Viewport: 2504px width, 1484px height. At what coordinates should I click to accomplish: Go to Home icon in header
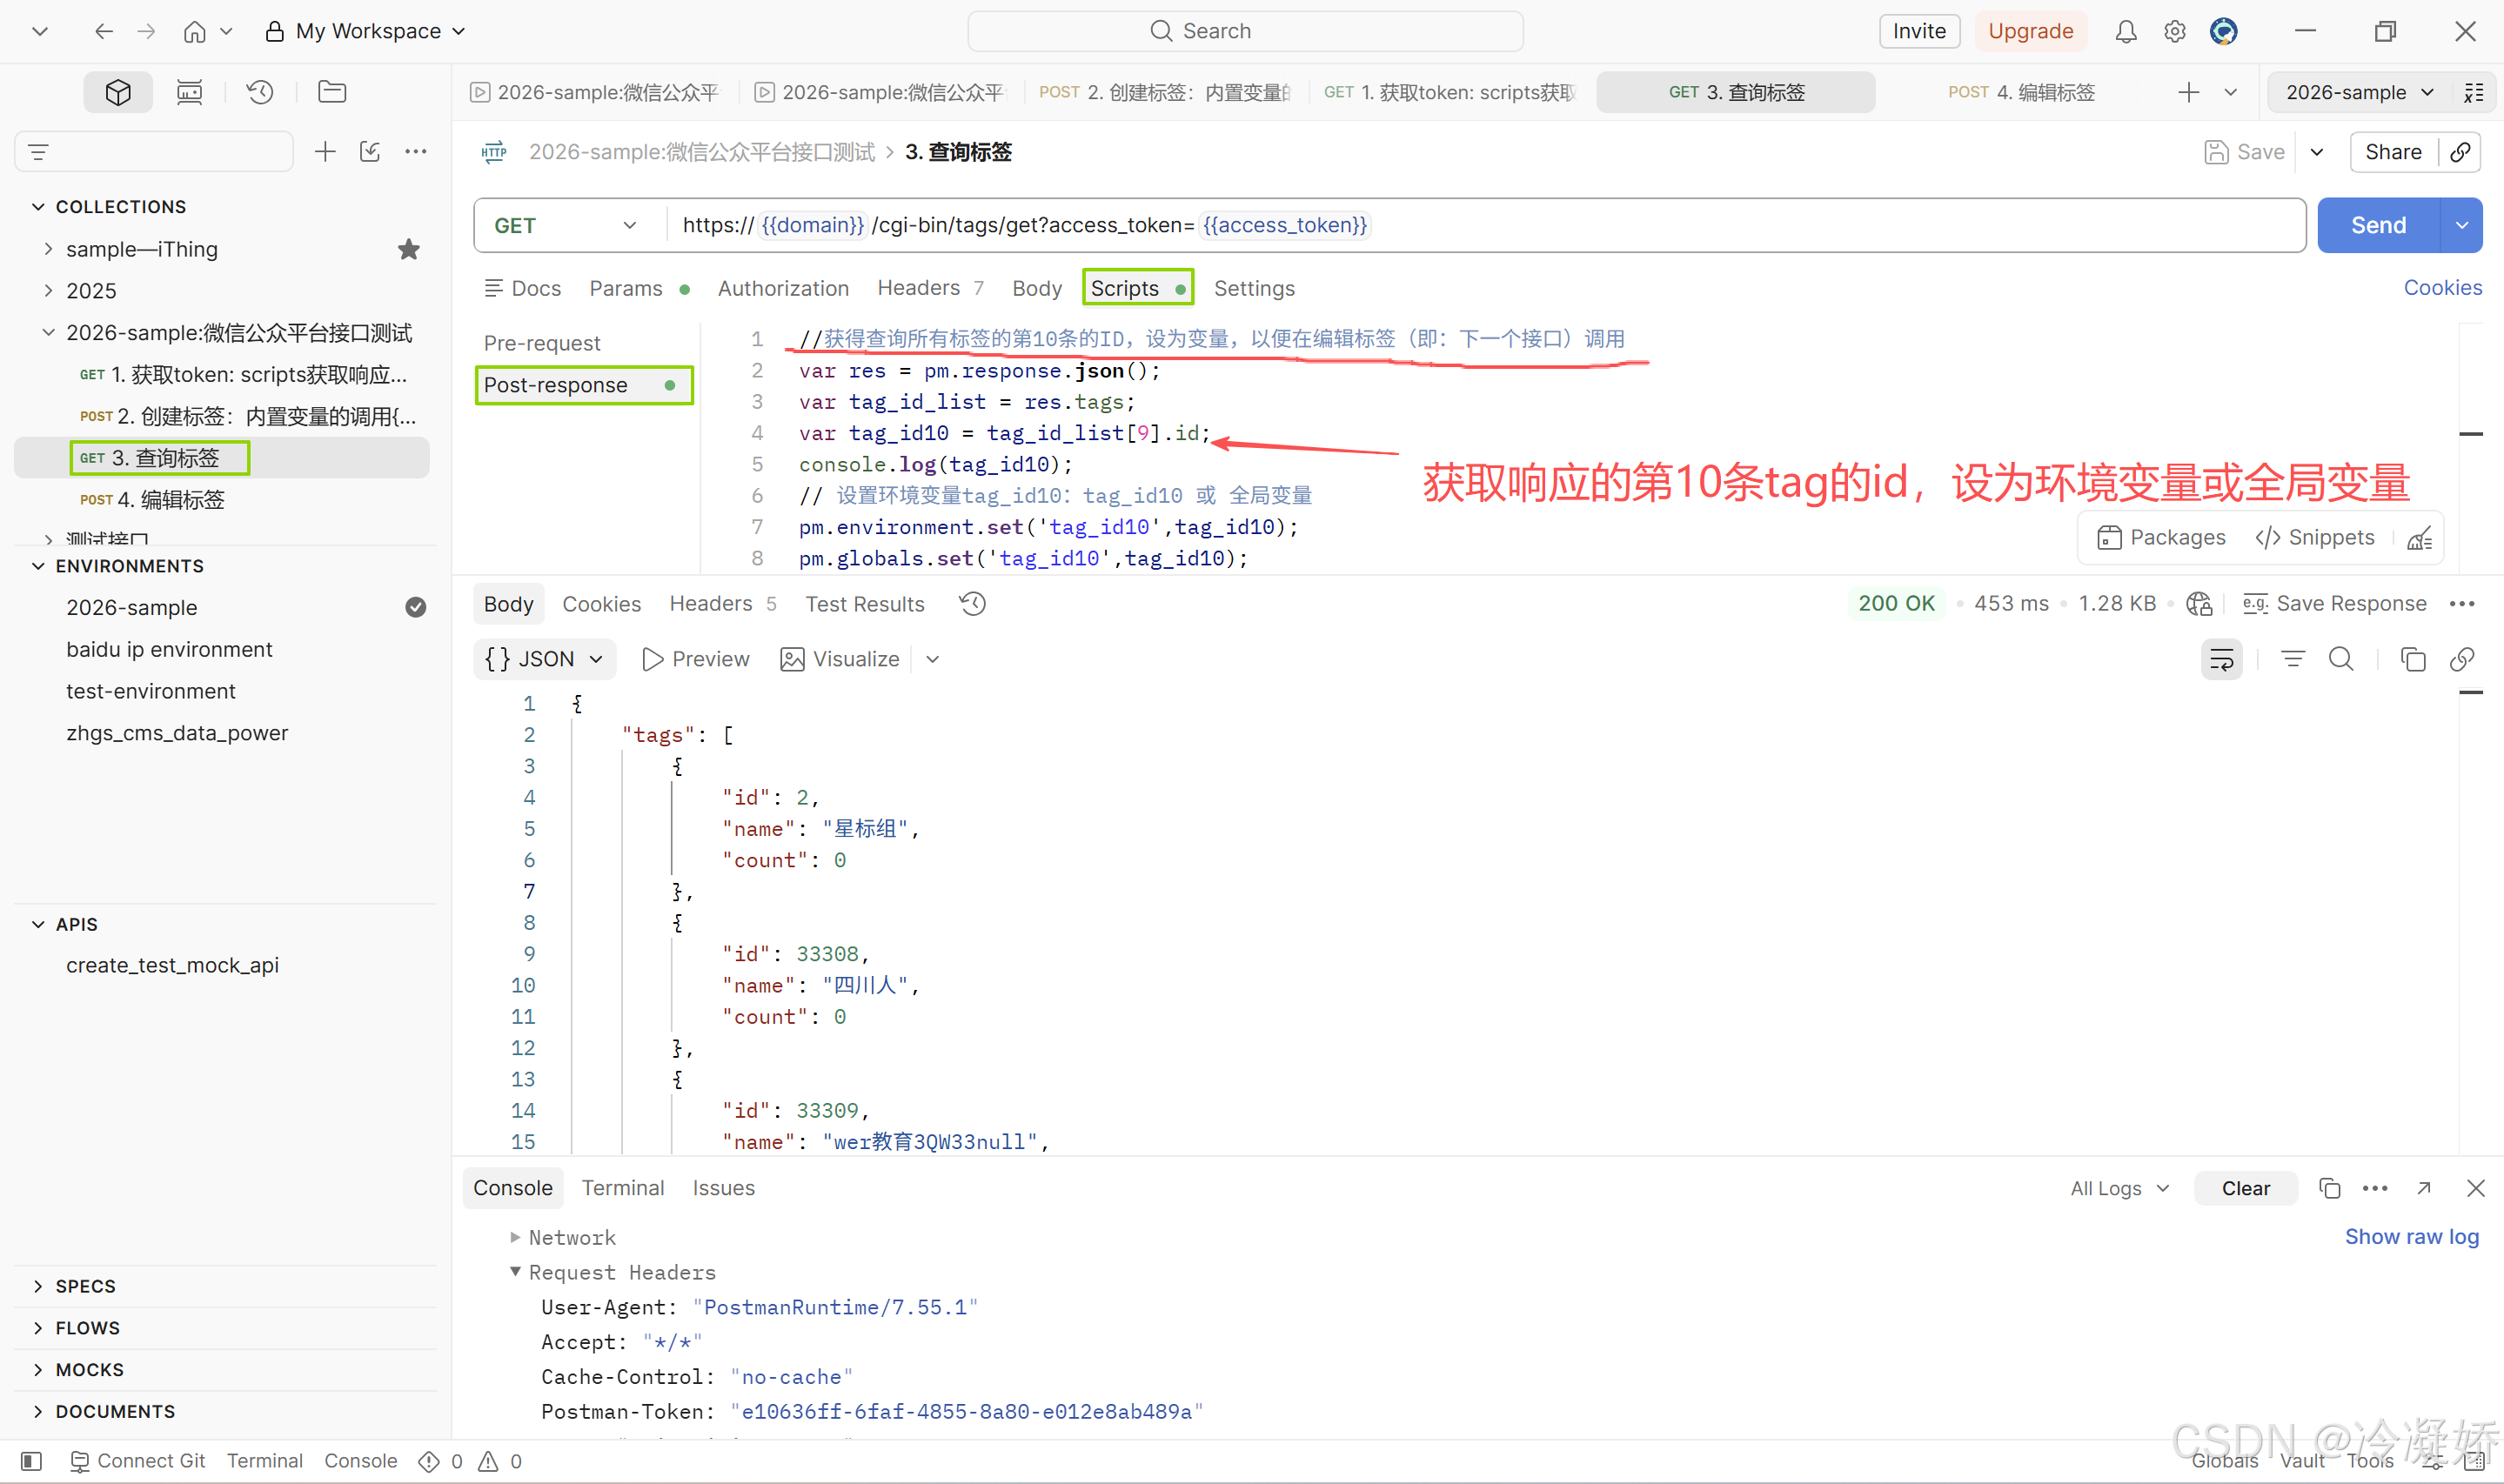coord(195,31)
